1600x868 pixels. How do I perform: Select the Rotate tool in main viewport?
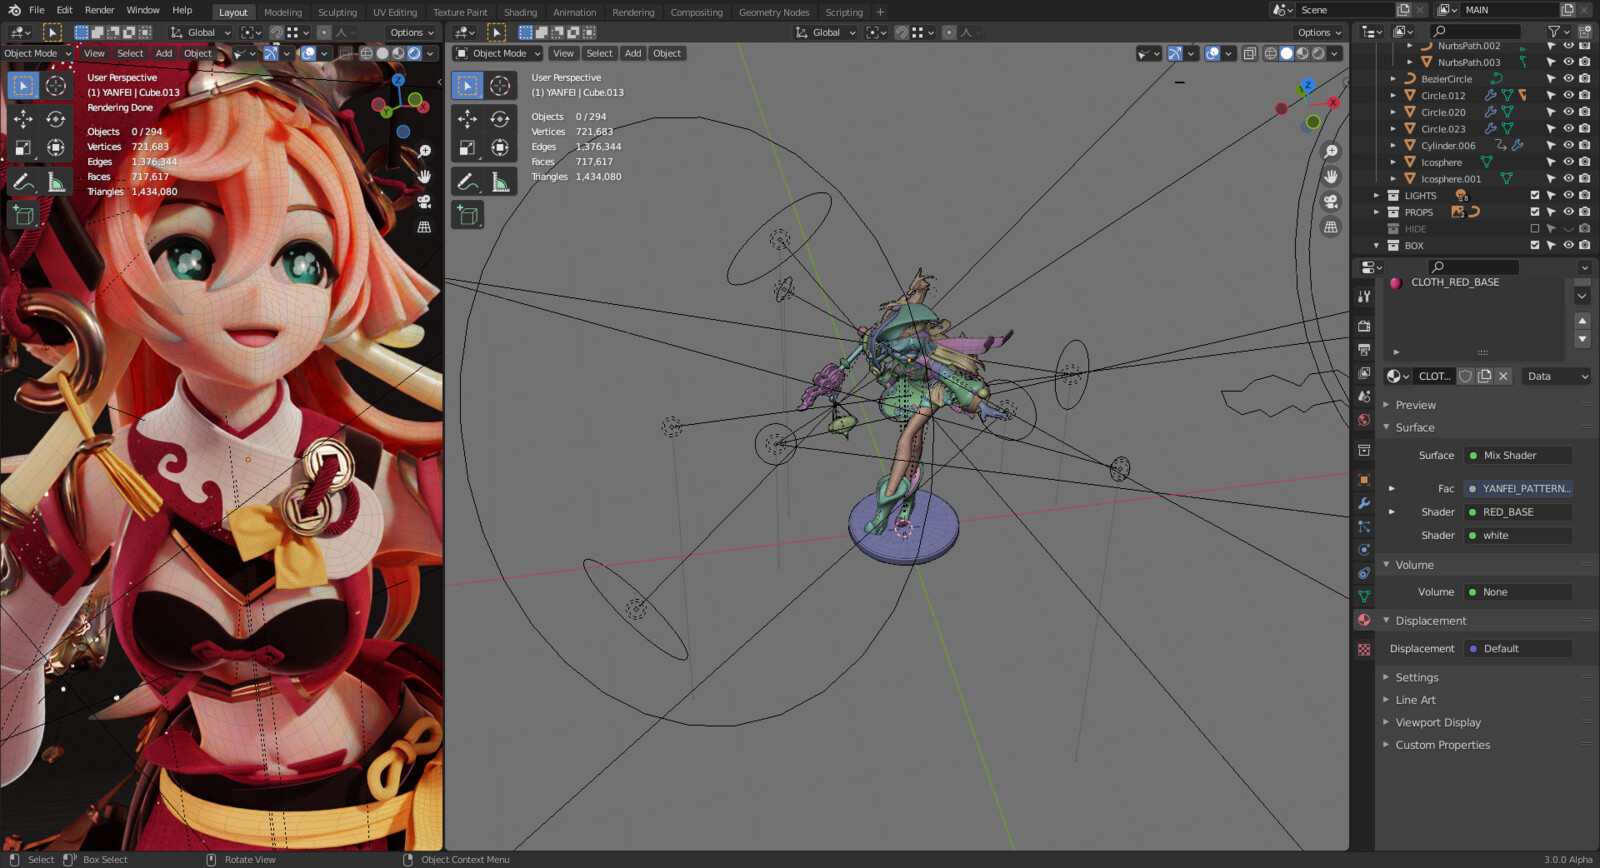tap(500, 119)
